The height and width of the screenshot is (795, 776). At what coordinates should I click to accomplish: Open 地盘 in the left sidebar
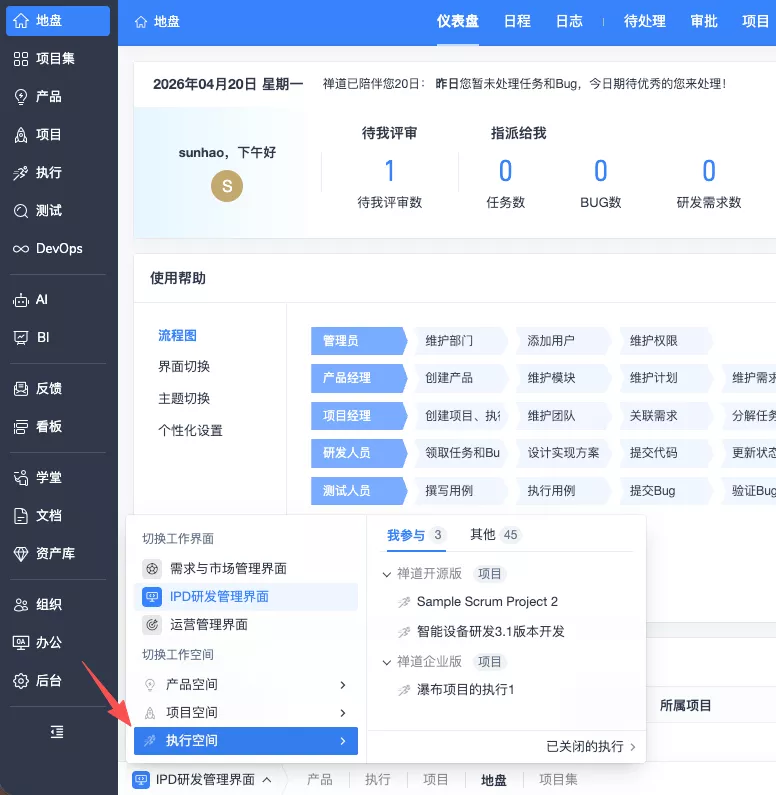coord(58,21)
